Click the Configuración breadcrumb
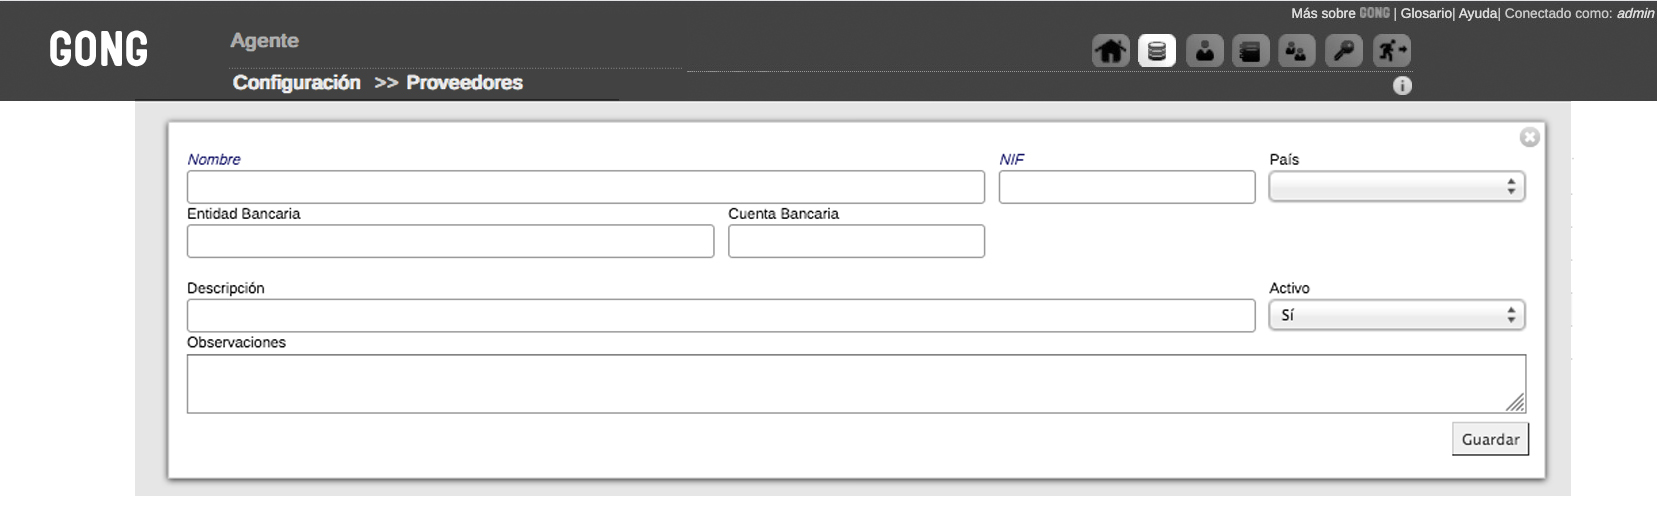 click(296, 83)
